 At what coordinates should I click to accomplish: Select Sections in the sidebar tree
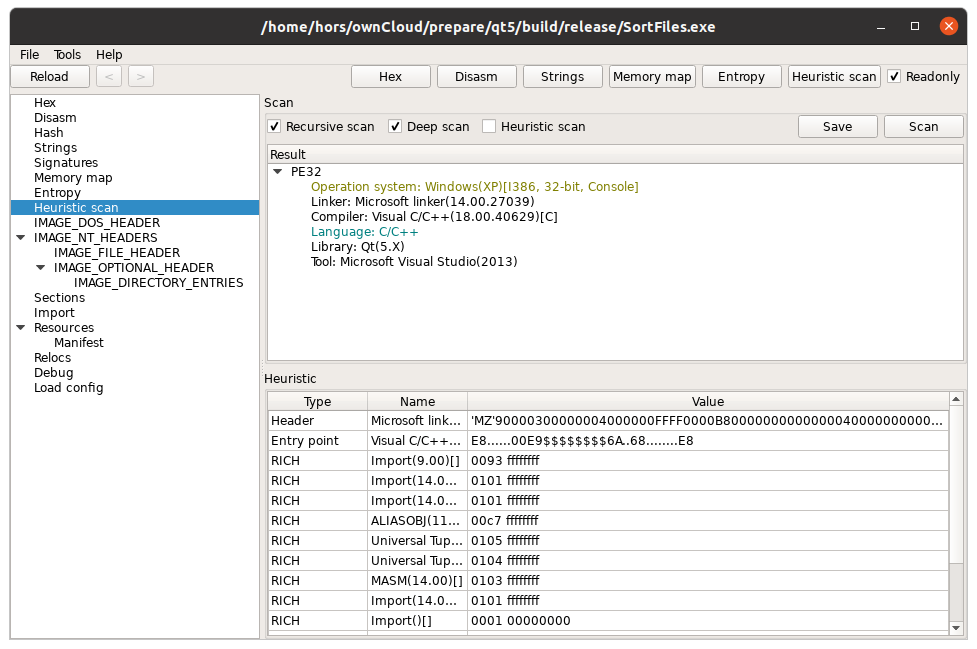pos(59,298)
